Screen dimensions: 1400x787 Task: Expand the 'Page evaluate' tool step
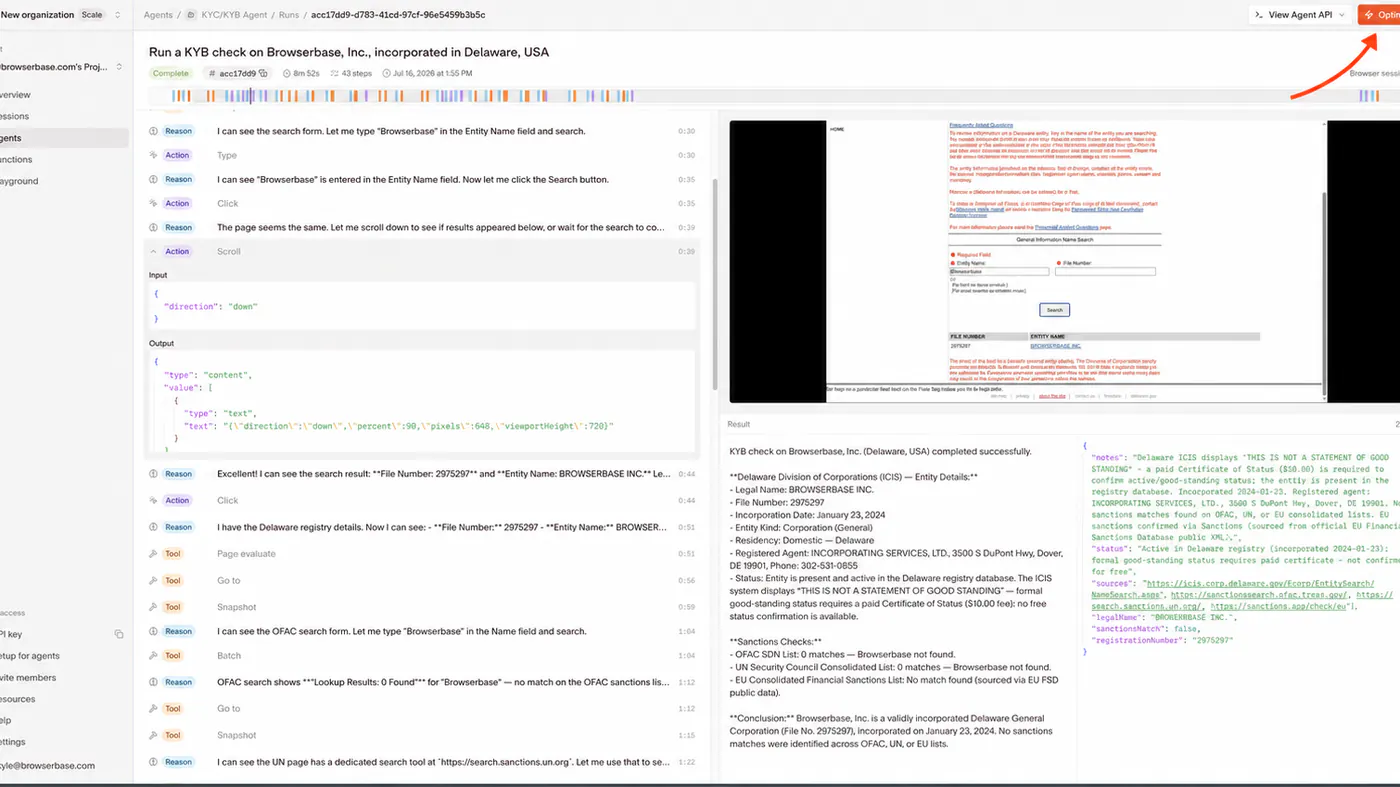(424, 554)
